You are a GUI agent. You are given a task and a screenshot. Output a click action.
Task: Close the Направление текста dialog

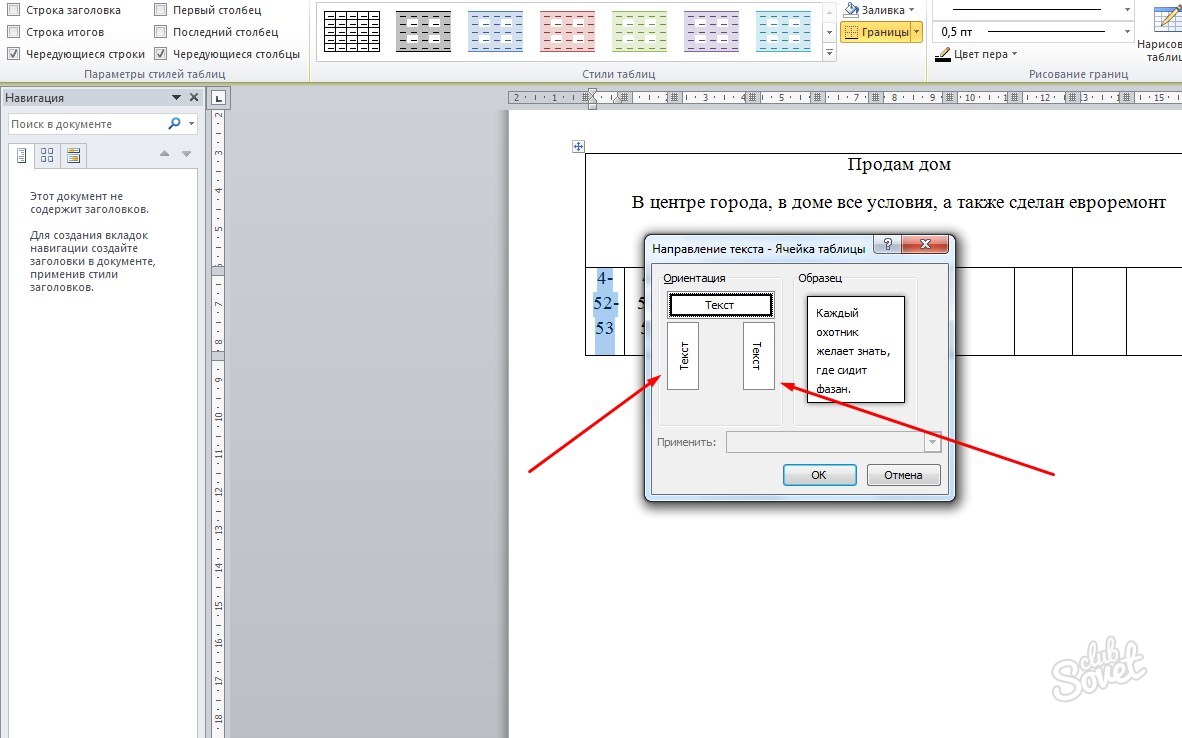925,244
